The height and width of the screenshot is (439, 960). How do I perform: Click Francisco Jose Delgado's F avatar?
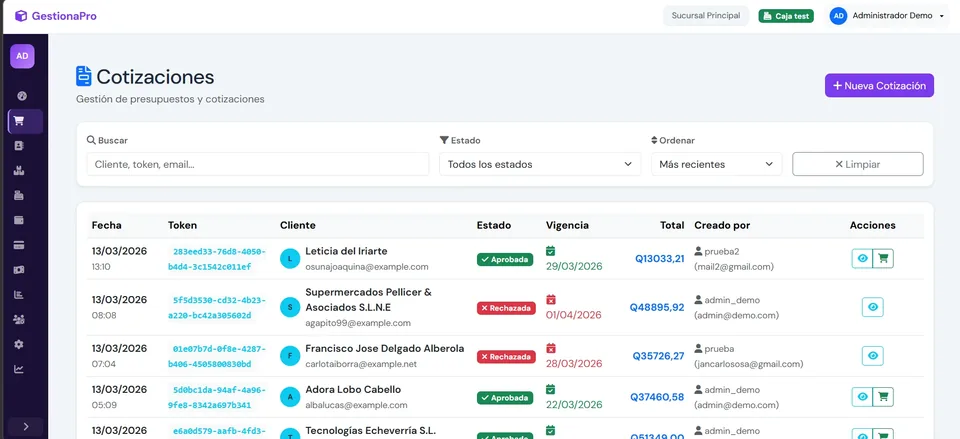coord(290,356)
